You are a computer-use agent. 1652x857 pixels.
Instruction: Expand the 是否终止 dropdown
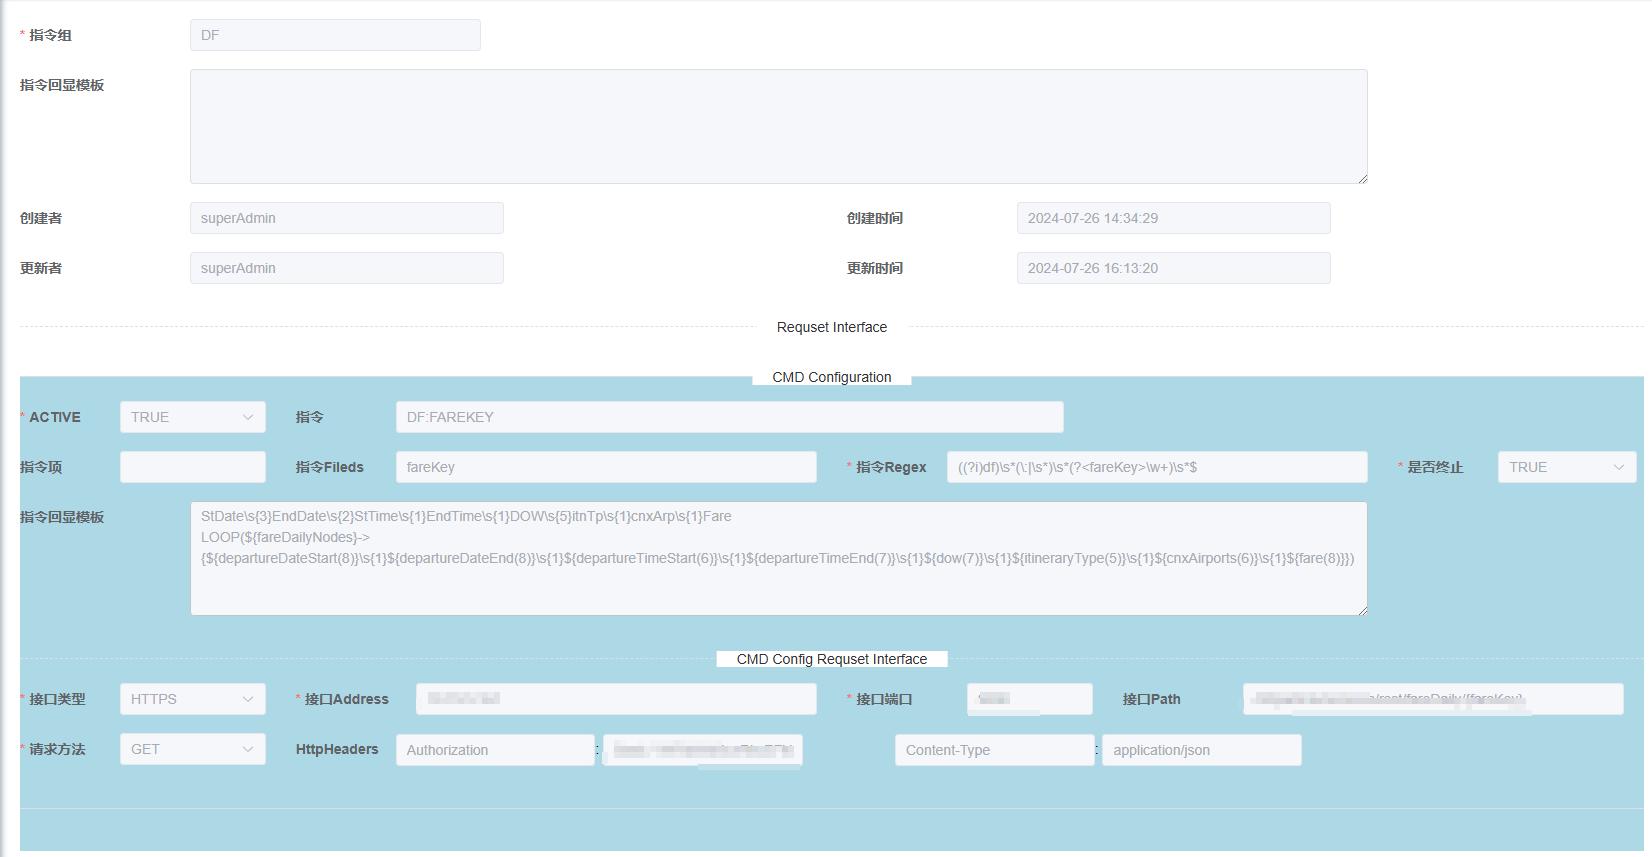[1566, 467]
